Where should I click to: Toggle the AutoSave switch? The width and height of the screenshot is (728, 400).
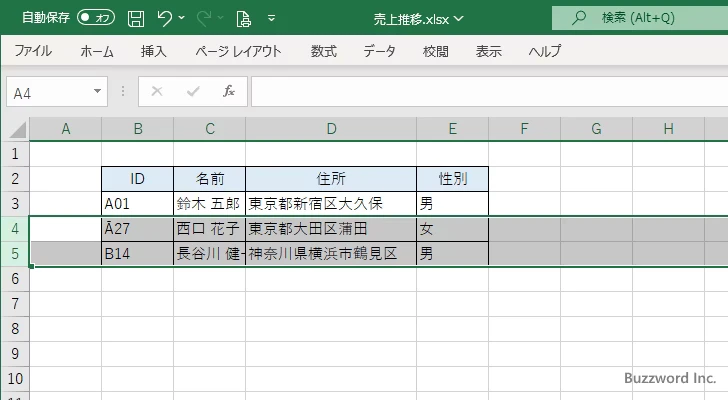(x=96, y=18)
